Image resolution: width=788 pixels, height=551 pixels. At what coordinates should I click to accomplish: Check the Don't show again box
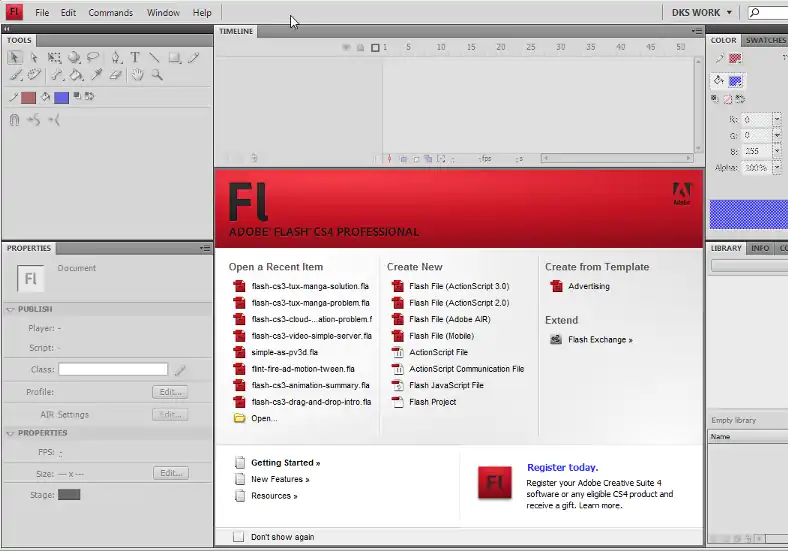pyautogui.click(x=238, y=537)
